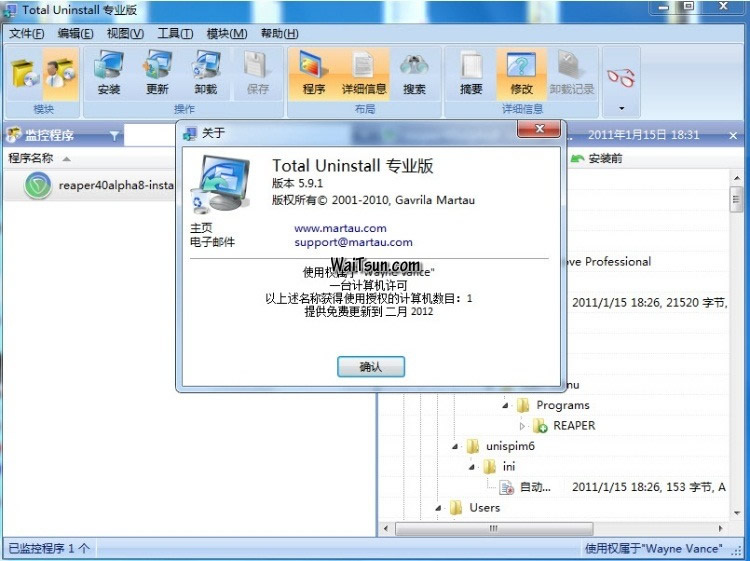Expand the REAPER folder tree node
The height and width of the screenshot is (561, 750).
[x=522, y=426]
